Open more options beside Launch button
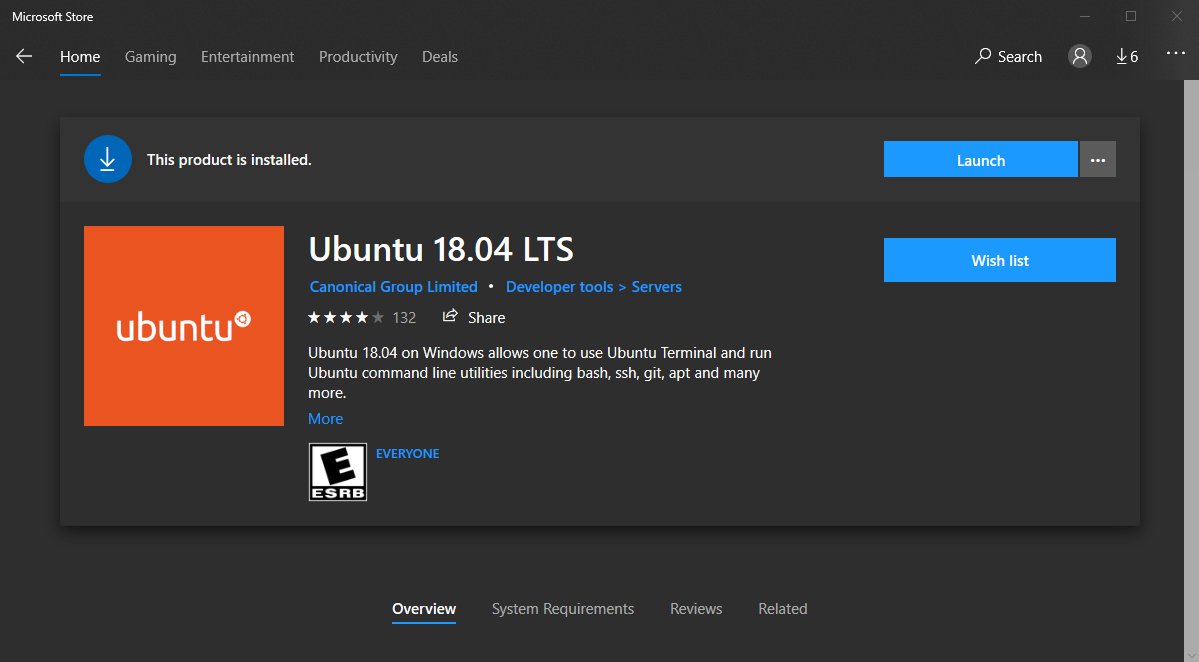 tap(1098, 160)
